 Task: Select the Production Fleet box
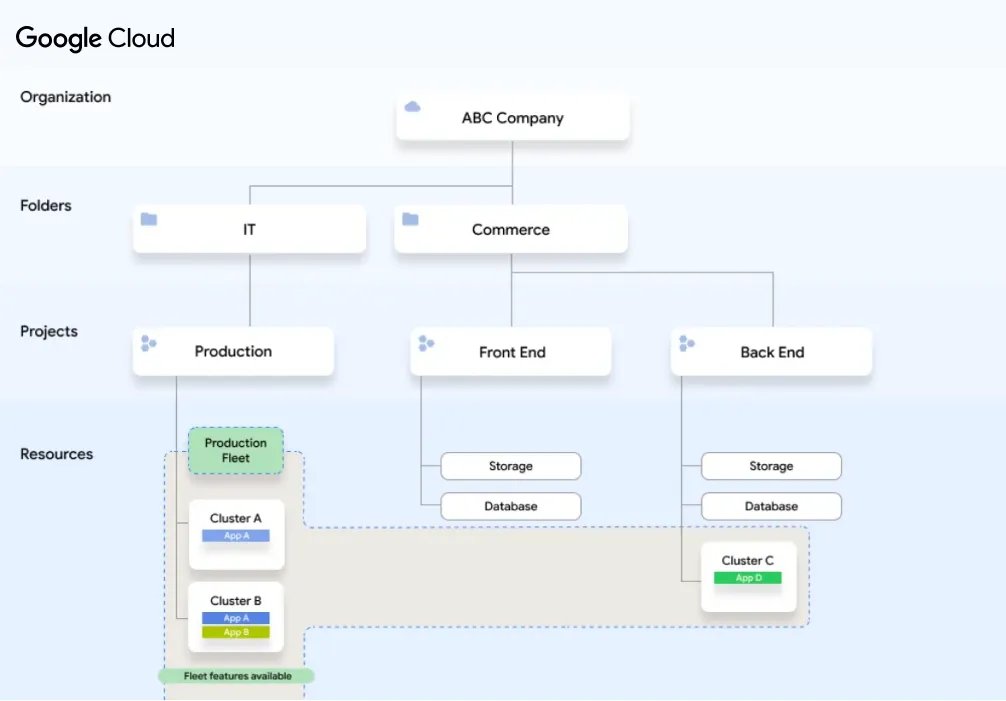[236, 451]
